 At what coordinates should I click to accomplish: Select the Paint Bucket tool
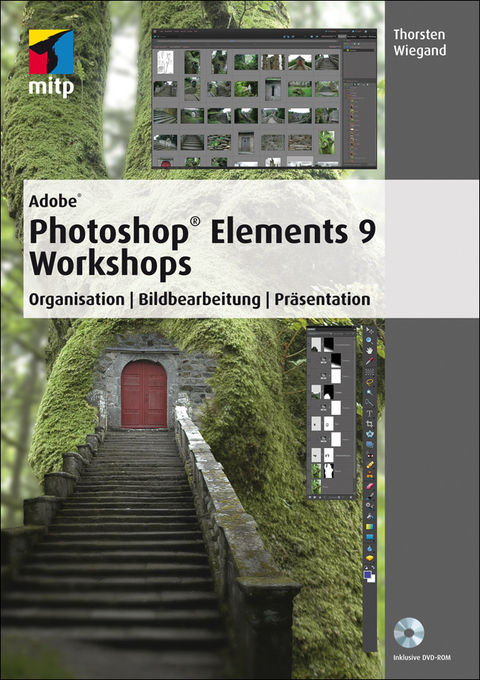click(x=369, y=517)
